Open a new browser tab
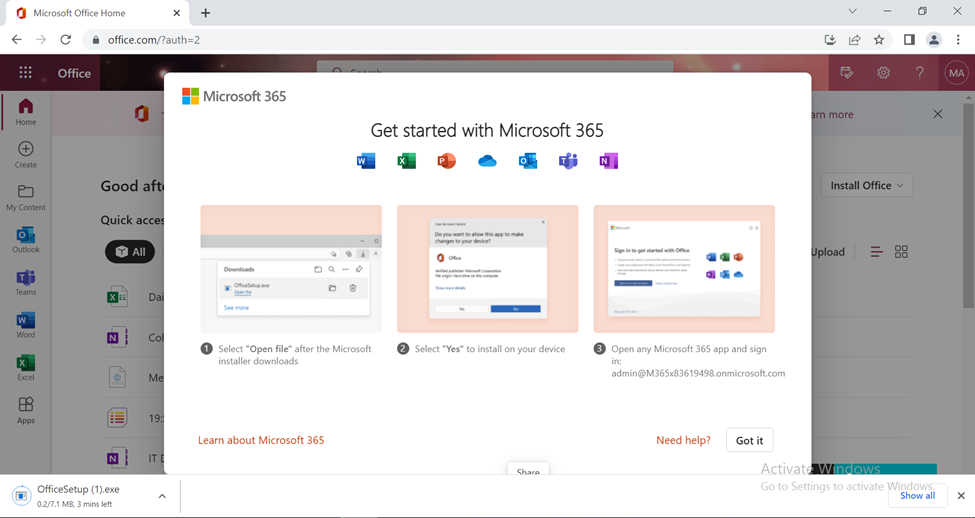 tap(206, 13)
